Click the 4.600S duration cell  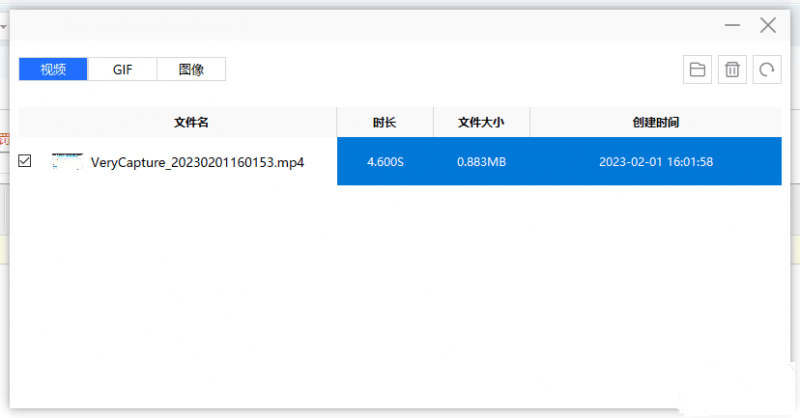385,161
